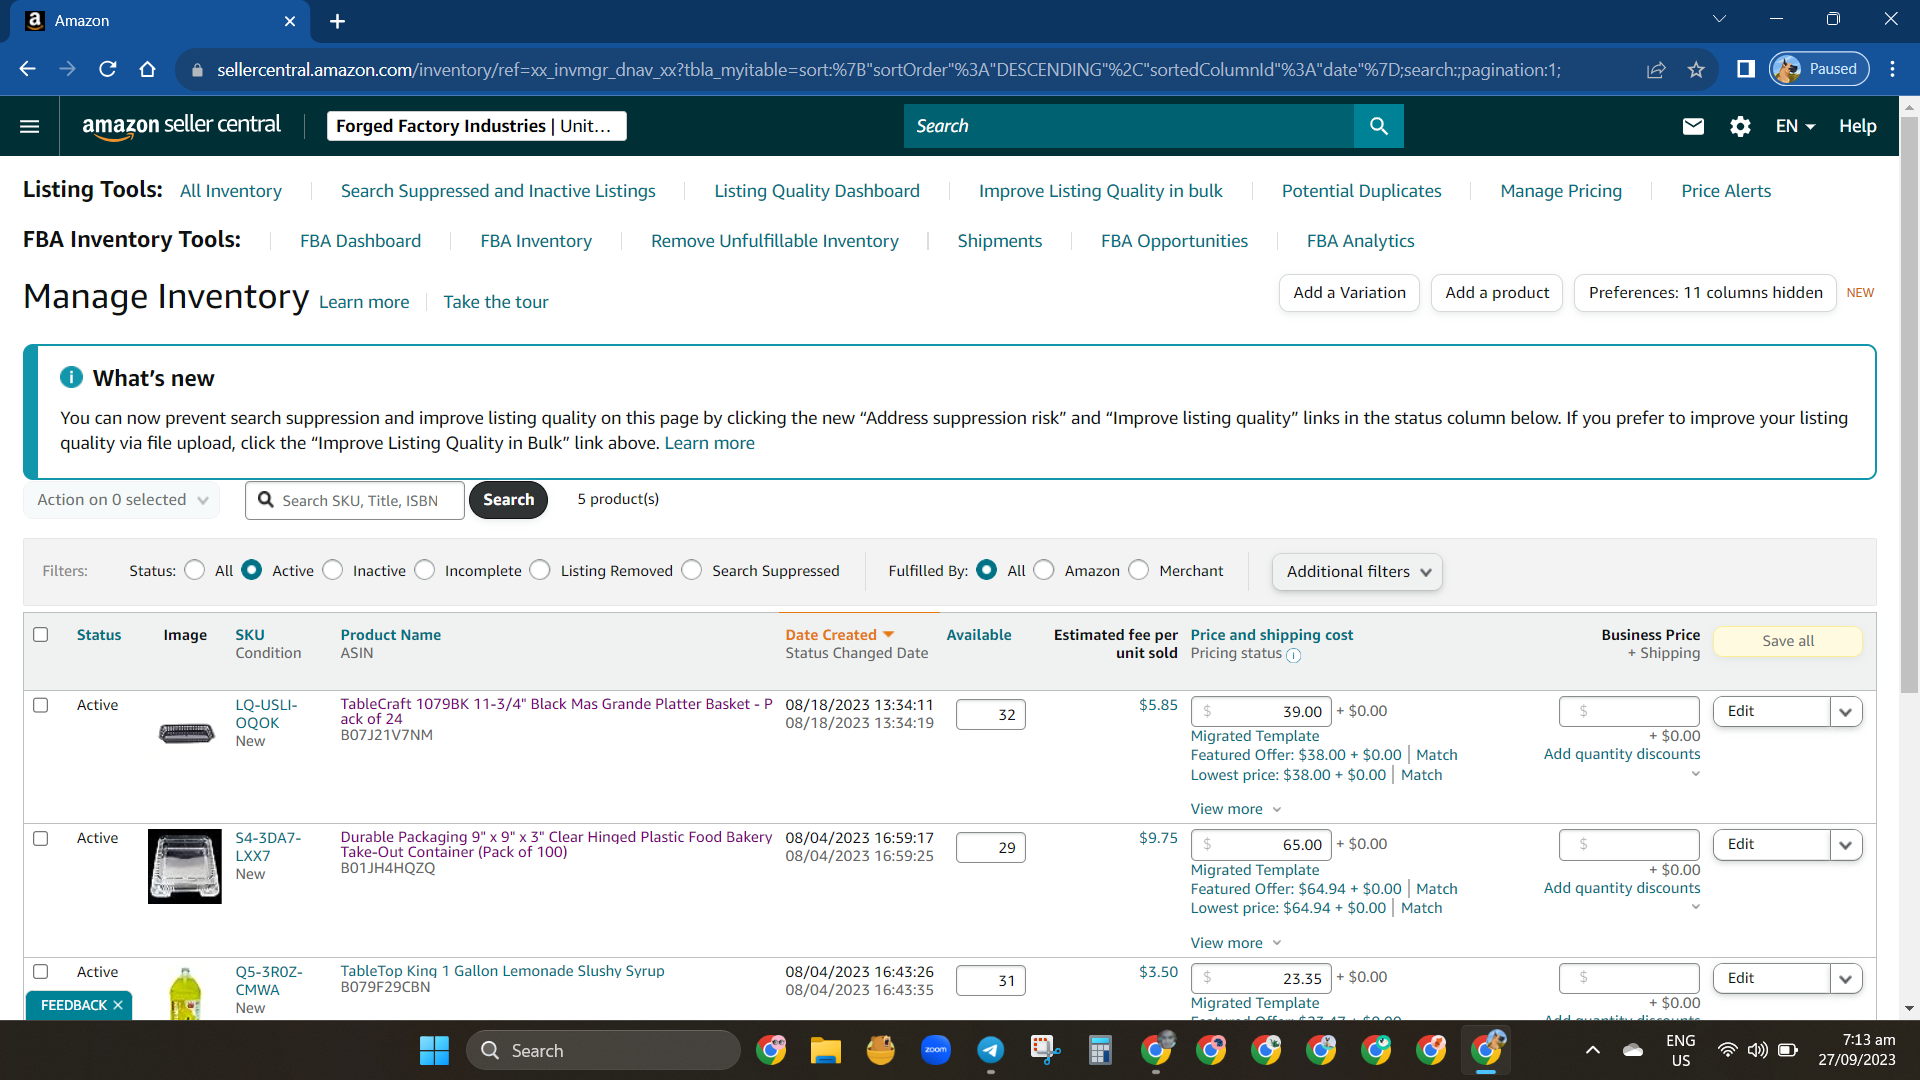
Task: Select Fulfilled By Amazon radio button
Action: pyautogui.click(x=1044, y=570)
